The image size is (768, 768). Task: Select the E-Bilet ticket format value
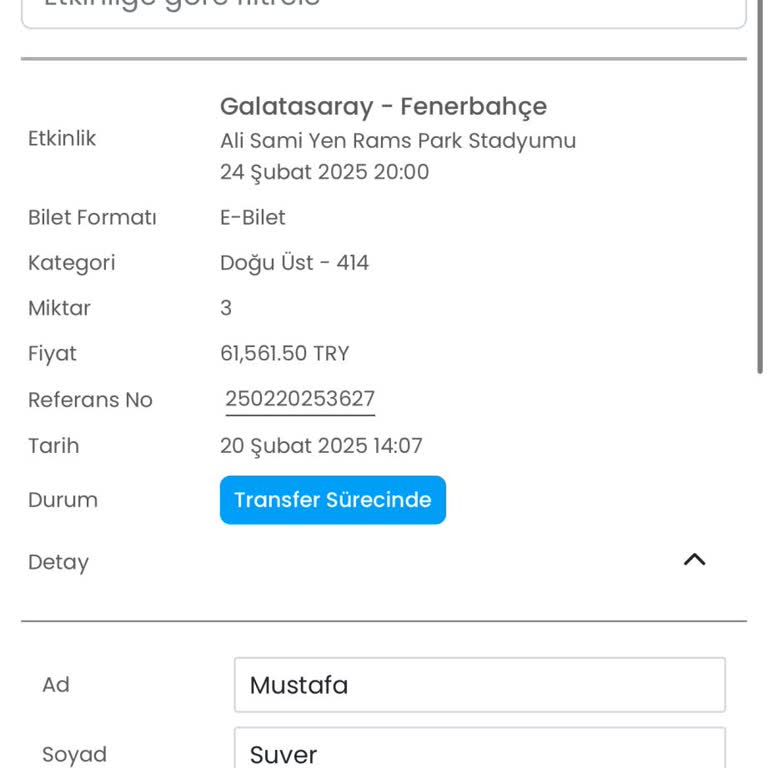253,217
